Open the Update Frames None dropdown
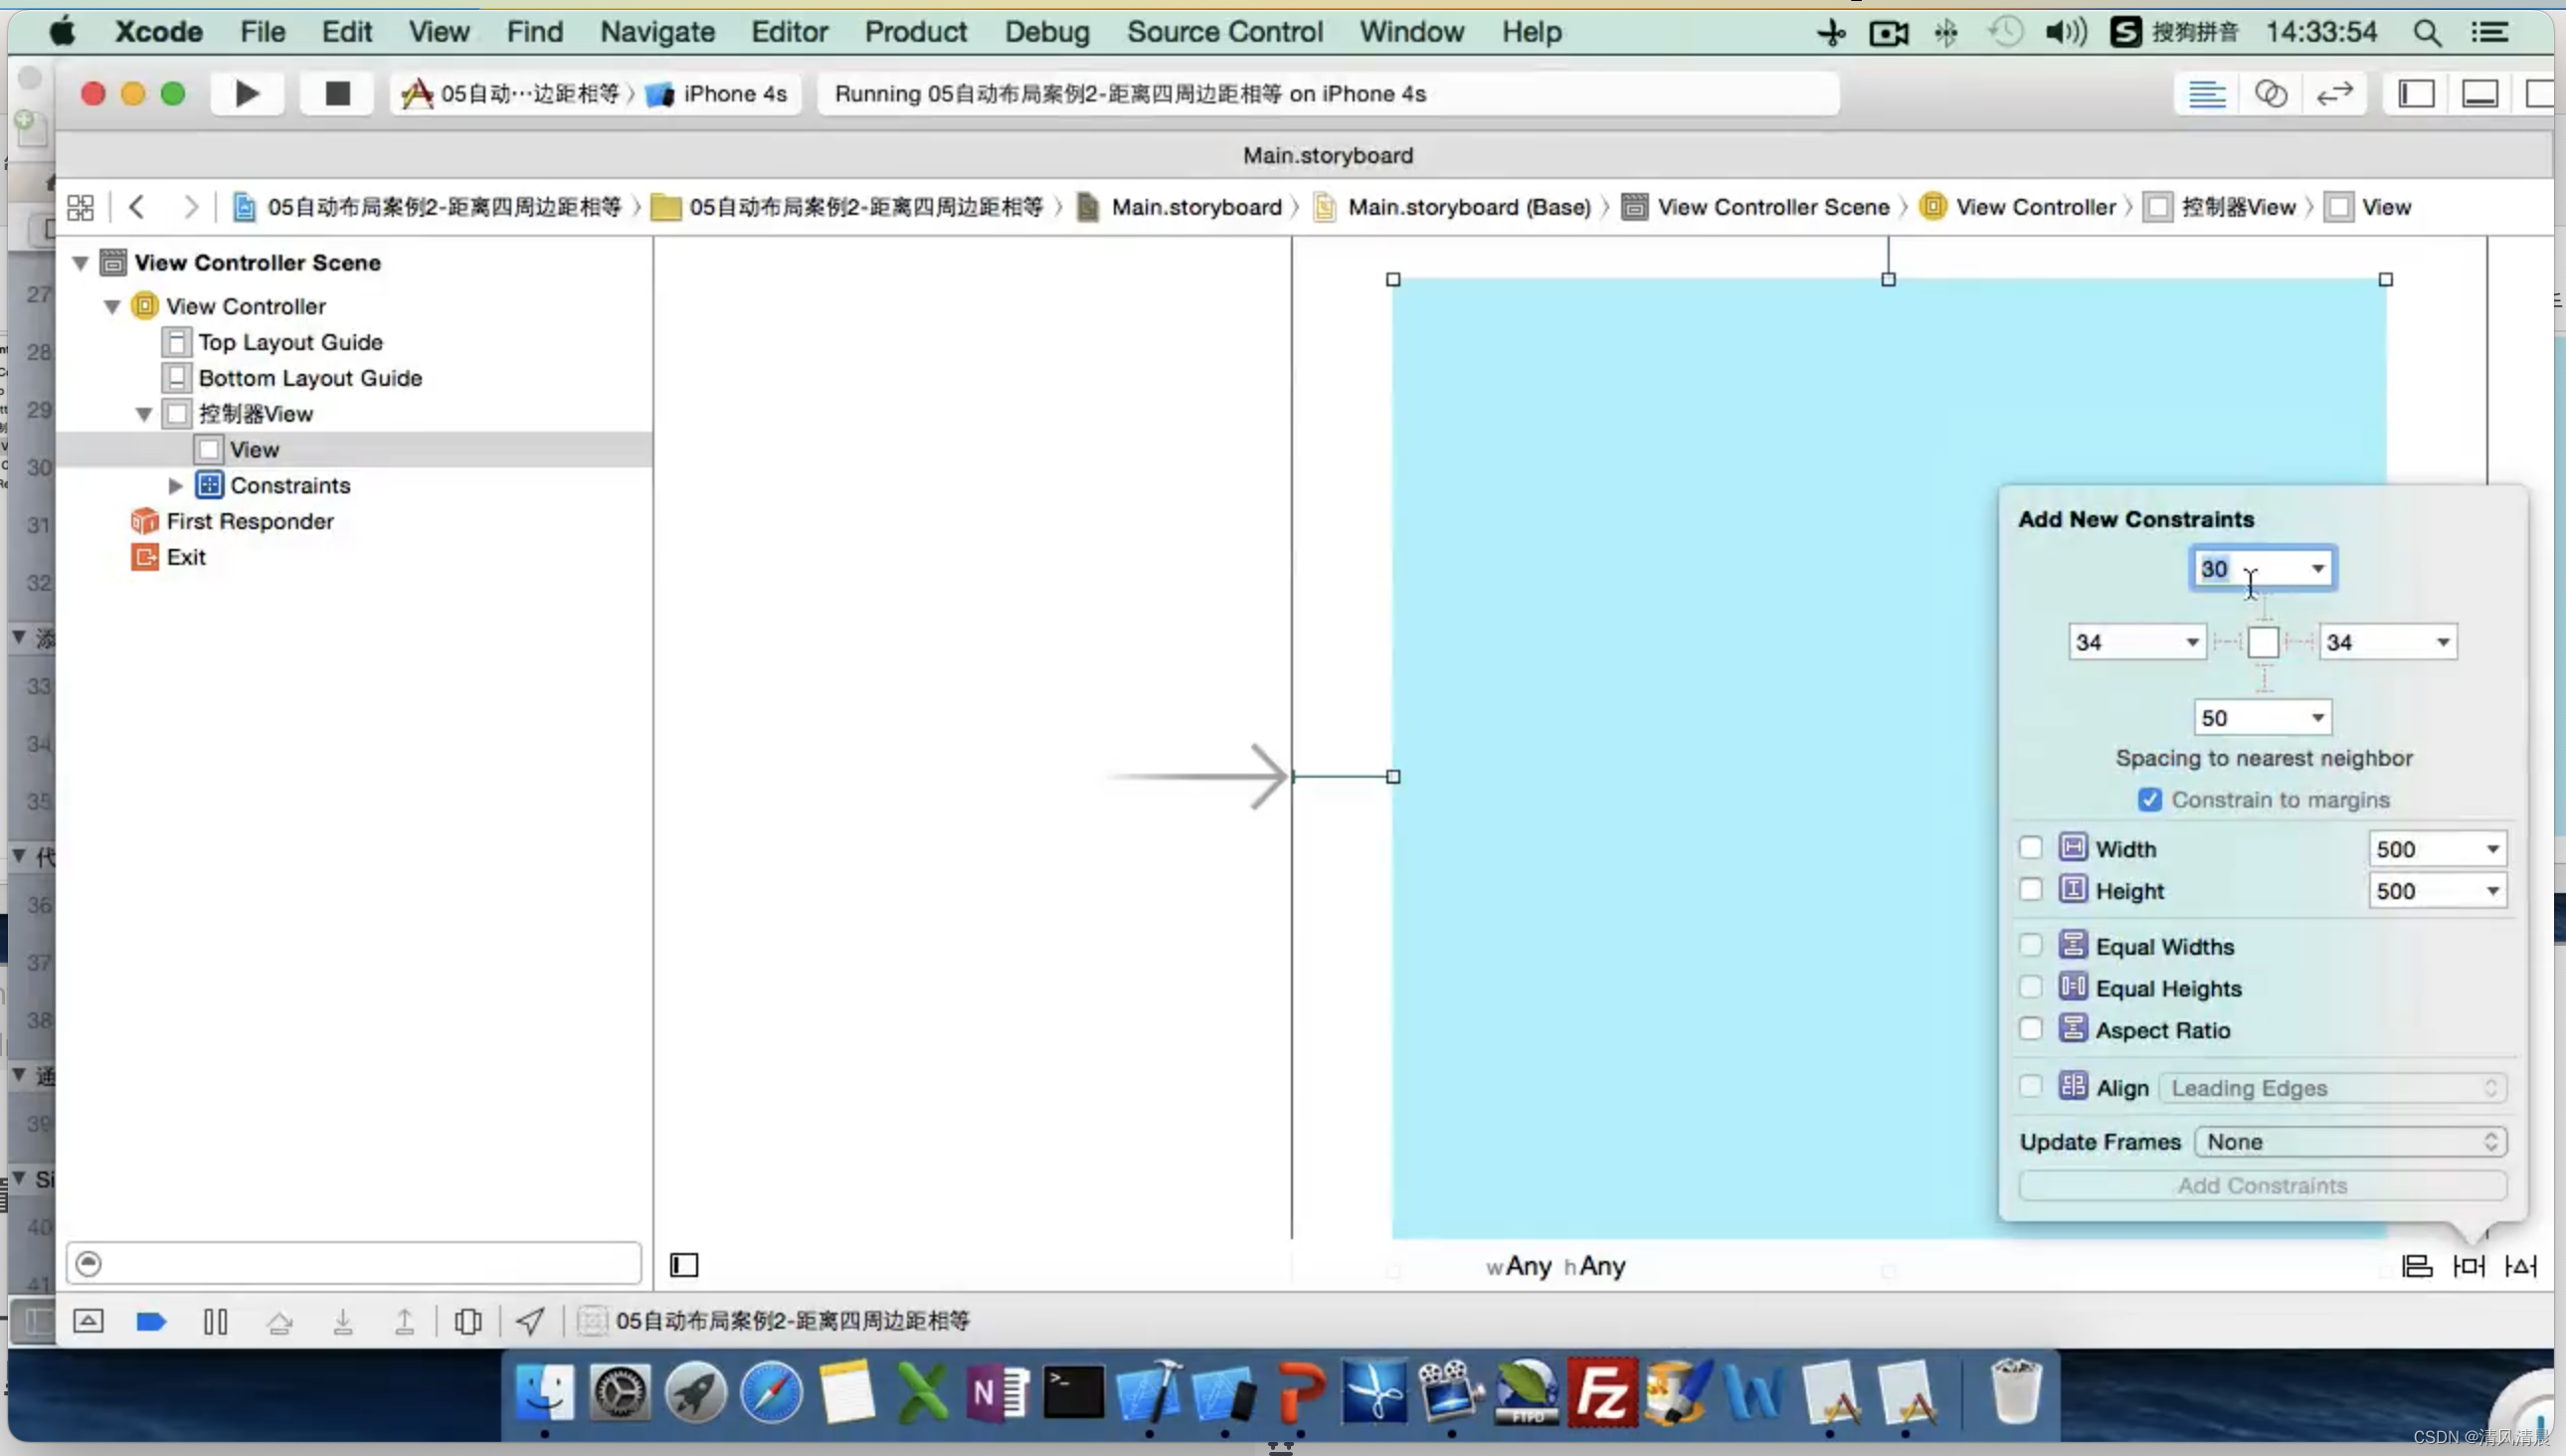The image size is (2566, 1456). (x=2350, y=1142)
